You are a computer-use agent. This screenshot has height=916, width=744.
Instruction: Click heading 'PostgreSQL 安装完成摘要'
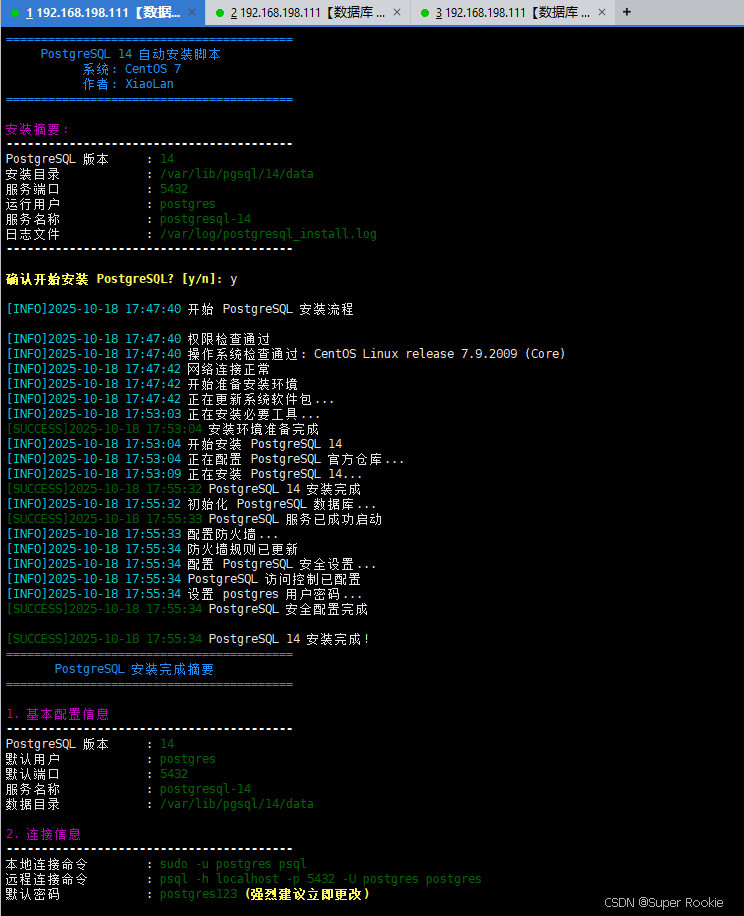point(134,669)
